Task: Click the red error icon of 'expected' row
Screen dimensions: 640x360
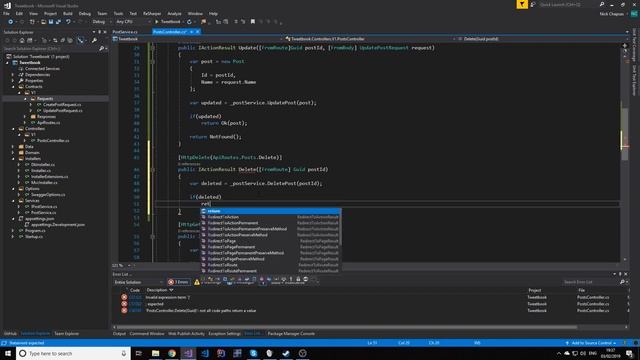Action: tap(124, 304)
